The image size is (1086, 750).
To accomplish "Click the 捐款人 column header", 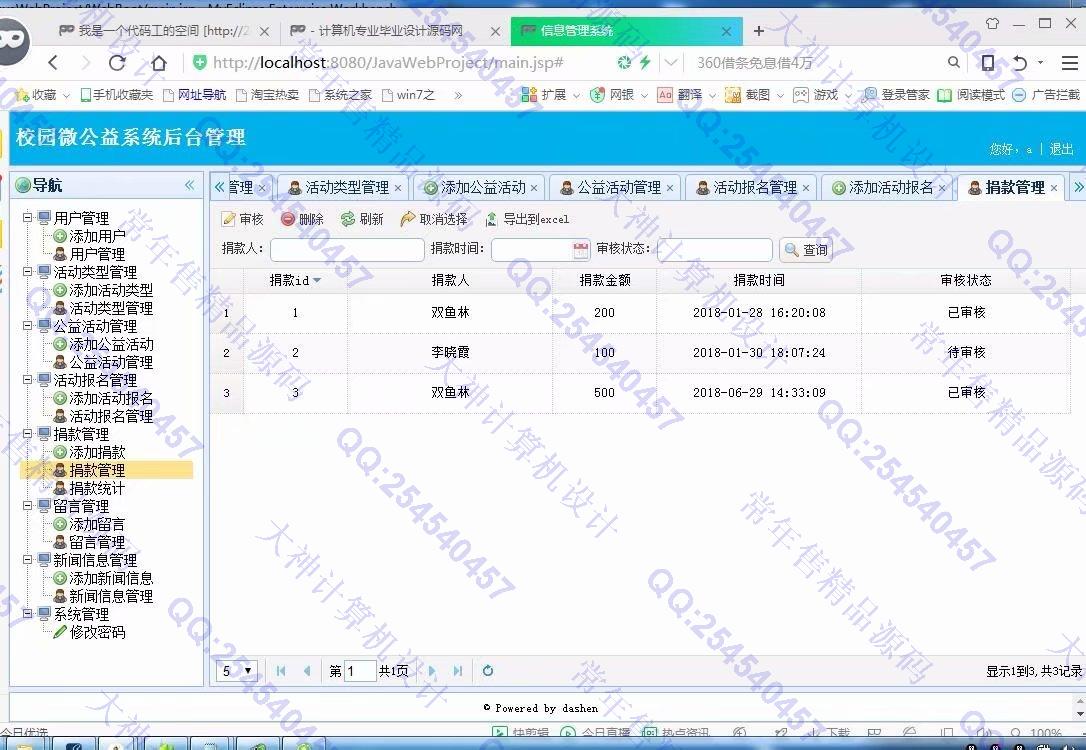I will 450,280.
